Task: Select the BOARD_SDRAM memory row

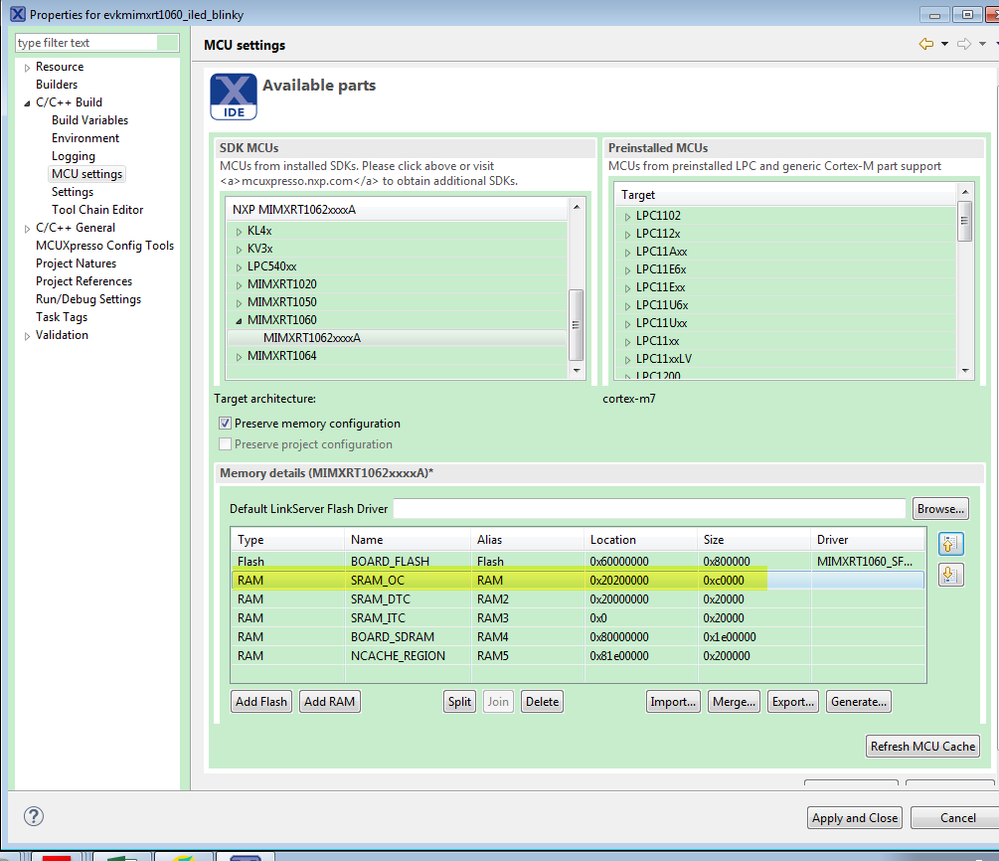Action: (x=577, y=637)
